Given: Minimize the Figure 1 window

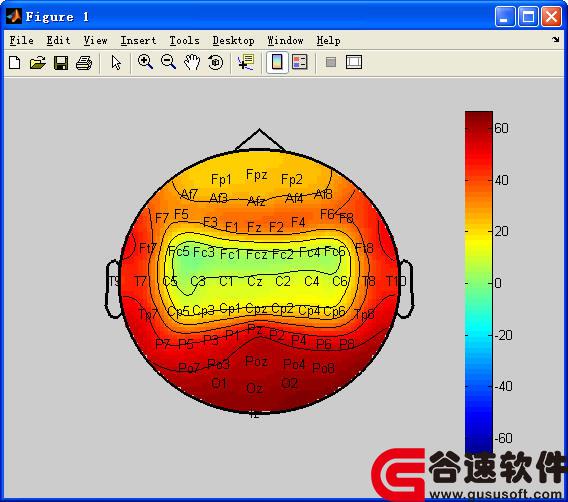Looking at the screenshot, I should pyautogui.click(x=505, y=16).
